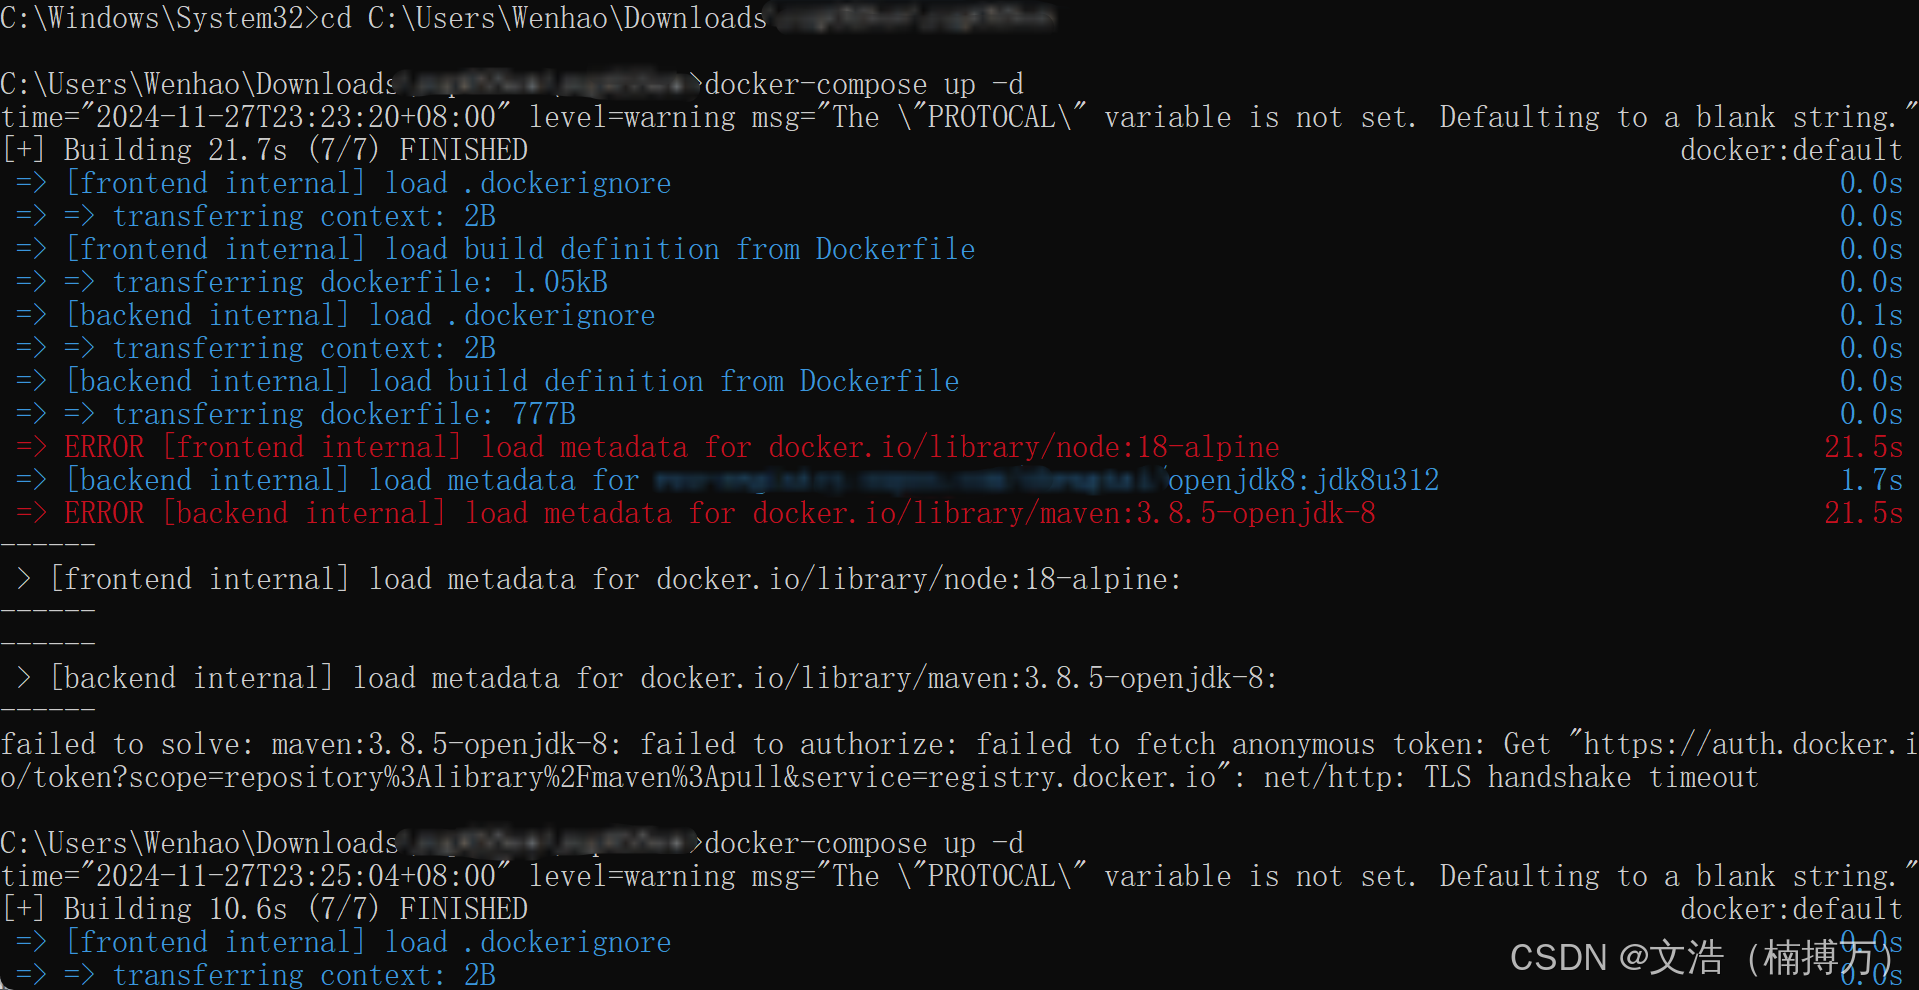Image resolution: width=1919 pixels, height=990 pixels.
Task: Click the red backend maven ERROR line
Action: pos(719,514)
